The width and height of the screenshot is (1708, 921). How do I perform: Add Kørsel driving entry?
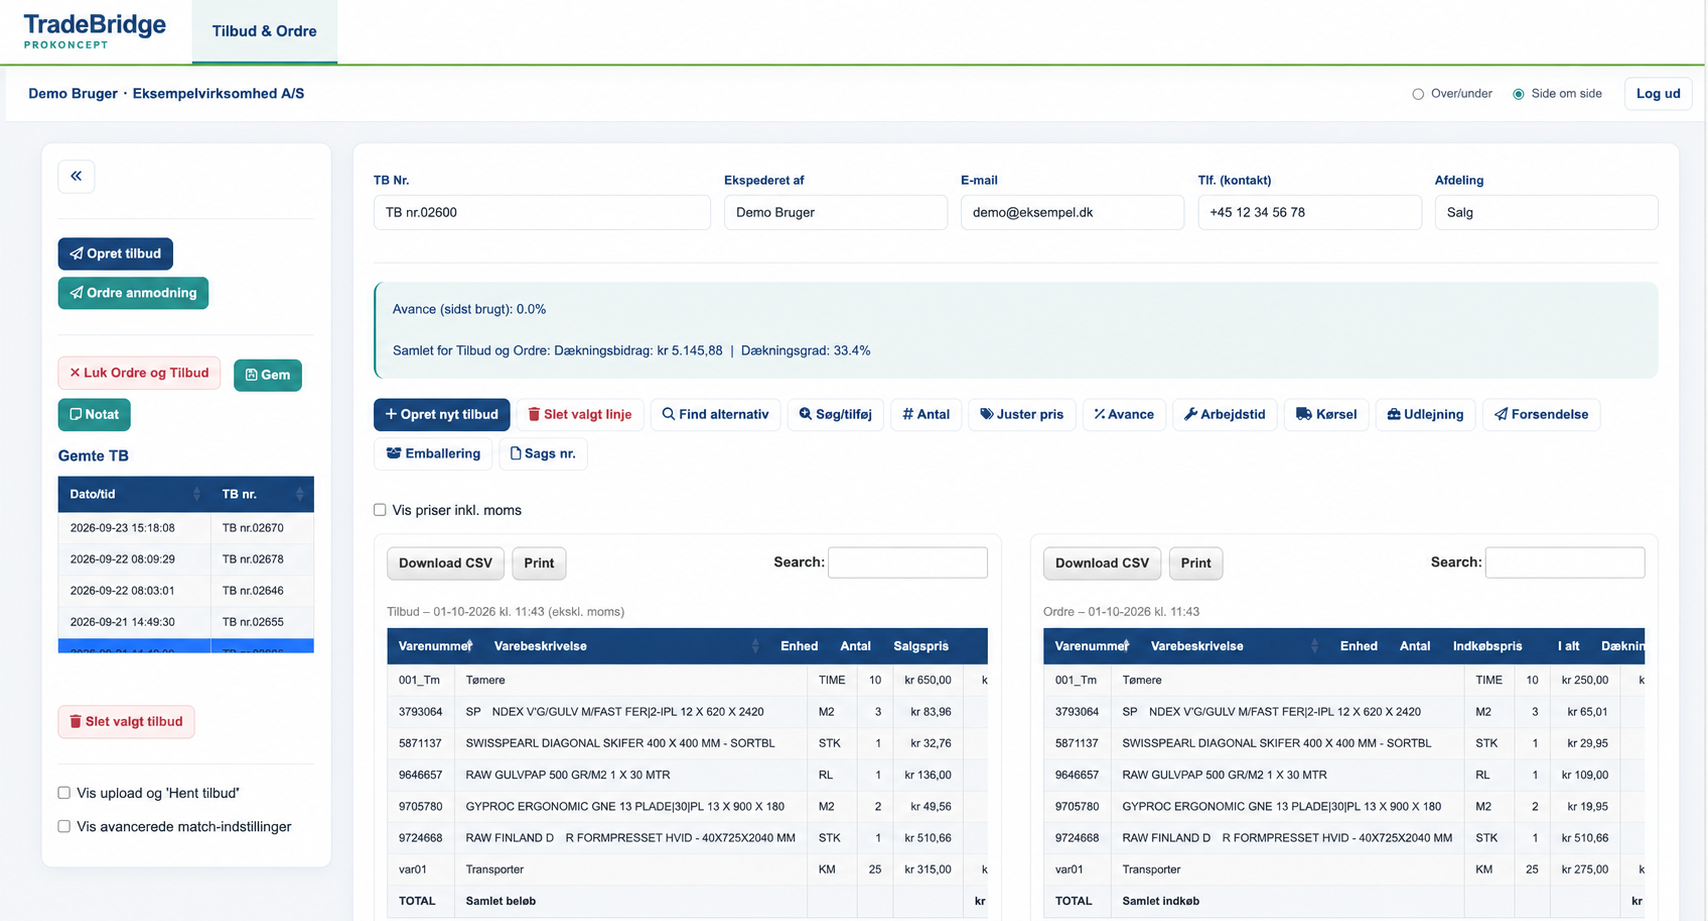click(x=1326, y=414)
